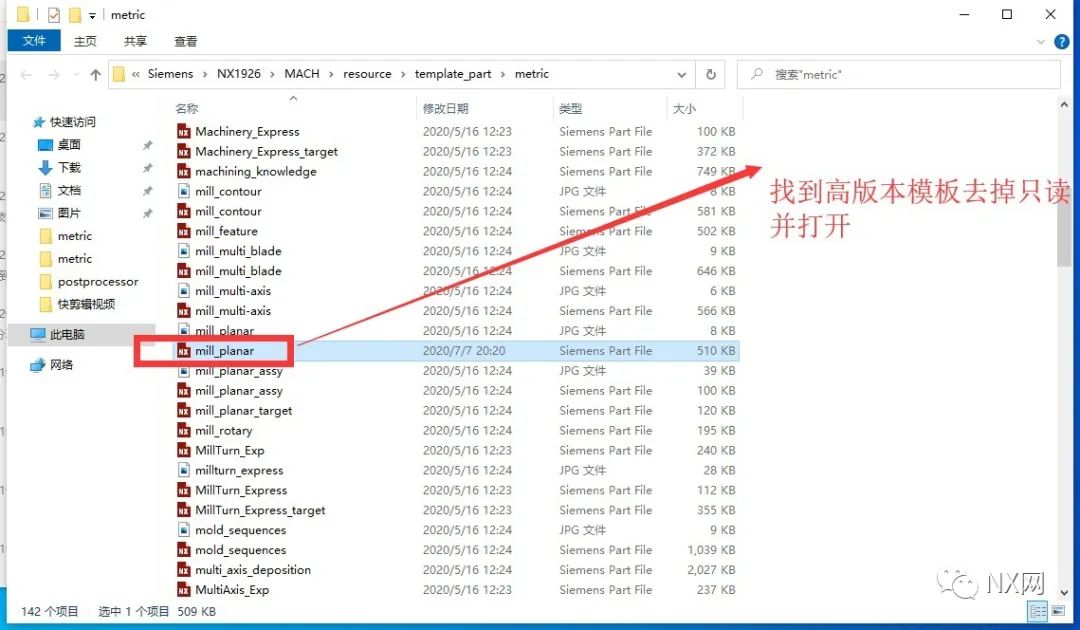Click the properties checkmark icon in title bar
The height and width of the screenshot is (630, 1080).
pos(54,14)
